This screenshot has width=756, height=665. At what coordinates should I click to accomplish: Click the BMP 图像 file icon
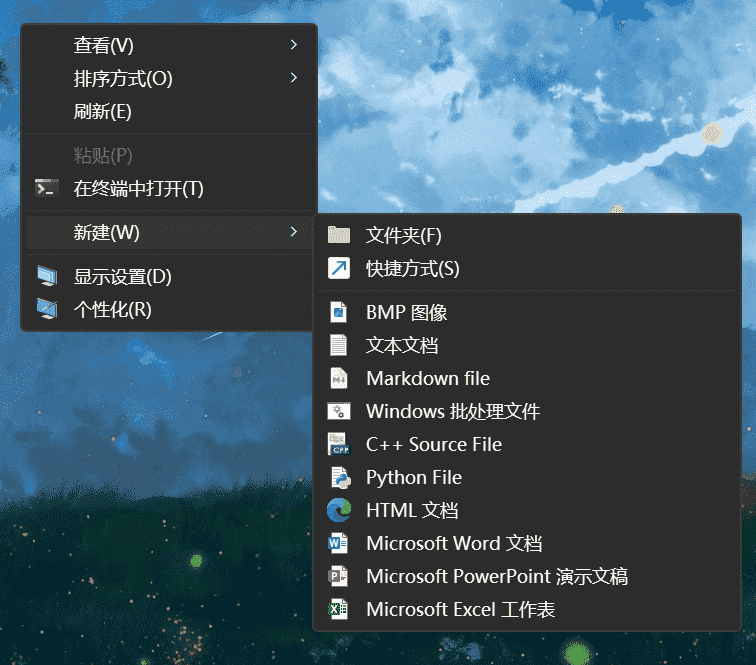(x=339, y=312)
